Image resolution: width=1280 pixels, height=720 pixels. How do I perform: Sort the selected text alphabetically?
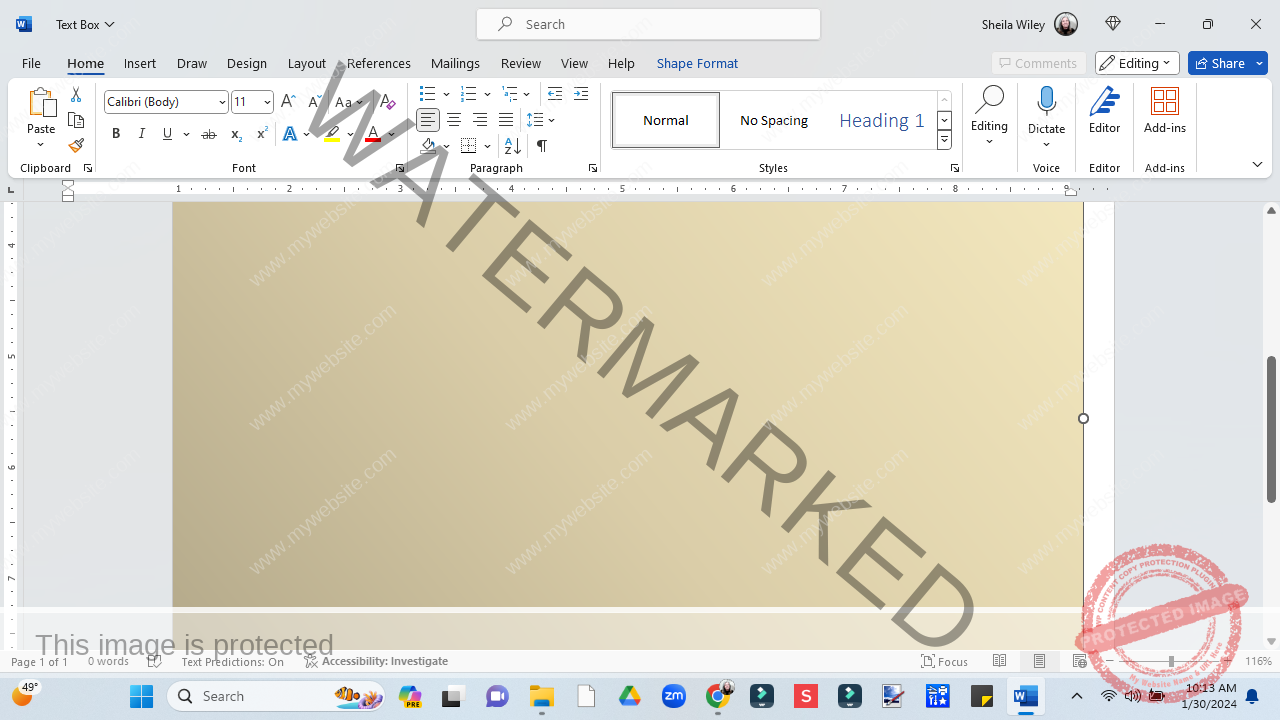pyautogui.click(x=513, y=146)
